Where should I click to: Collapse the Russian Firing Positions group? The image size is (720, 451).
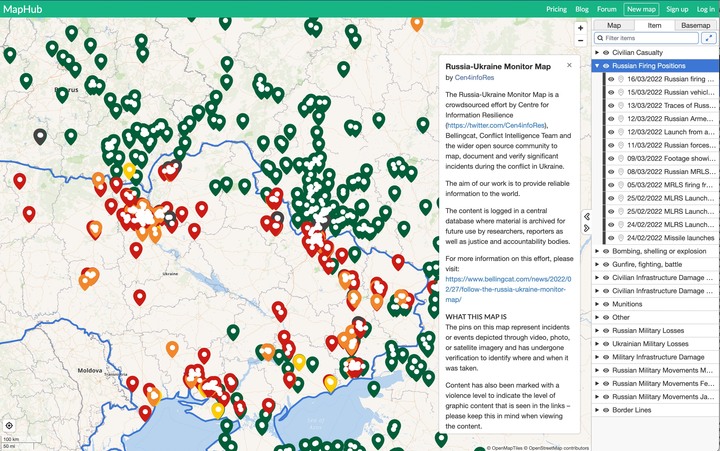(597, 66)
